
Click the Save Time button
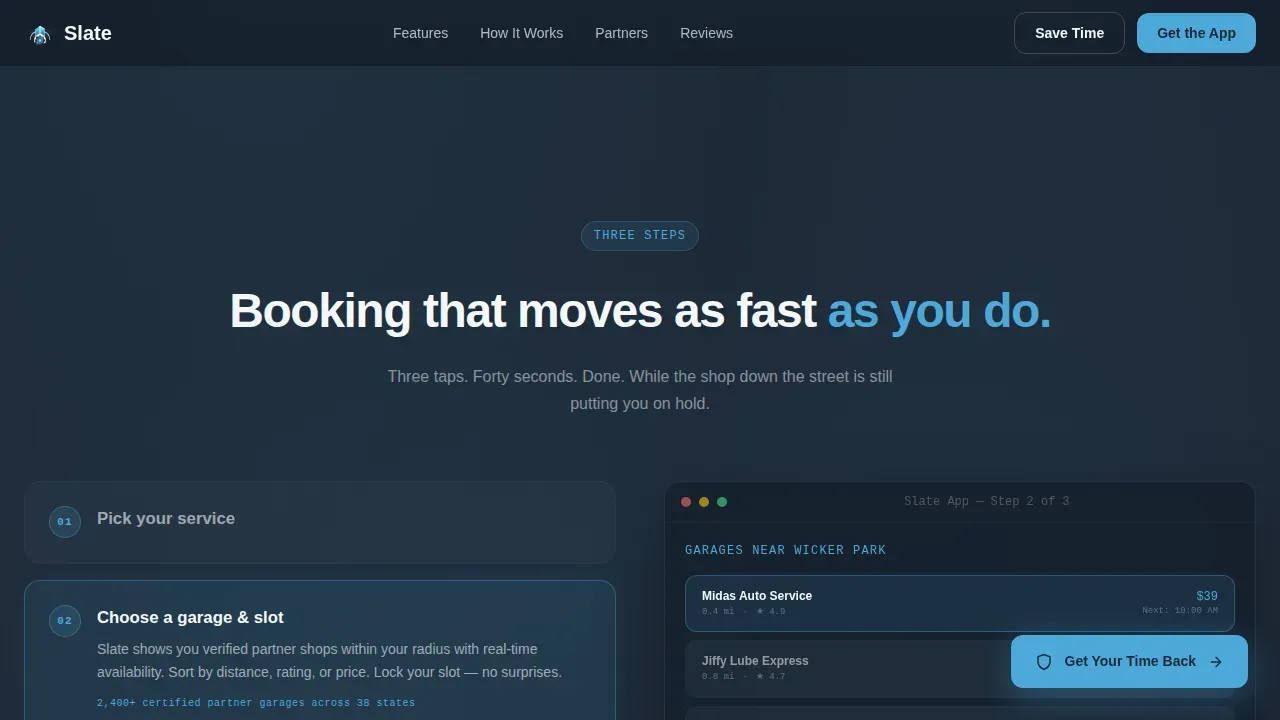click(x=1069, y=33)
